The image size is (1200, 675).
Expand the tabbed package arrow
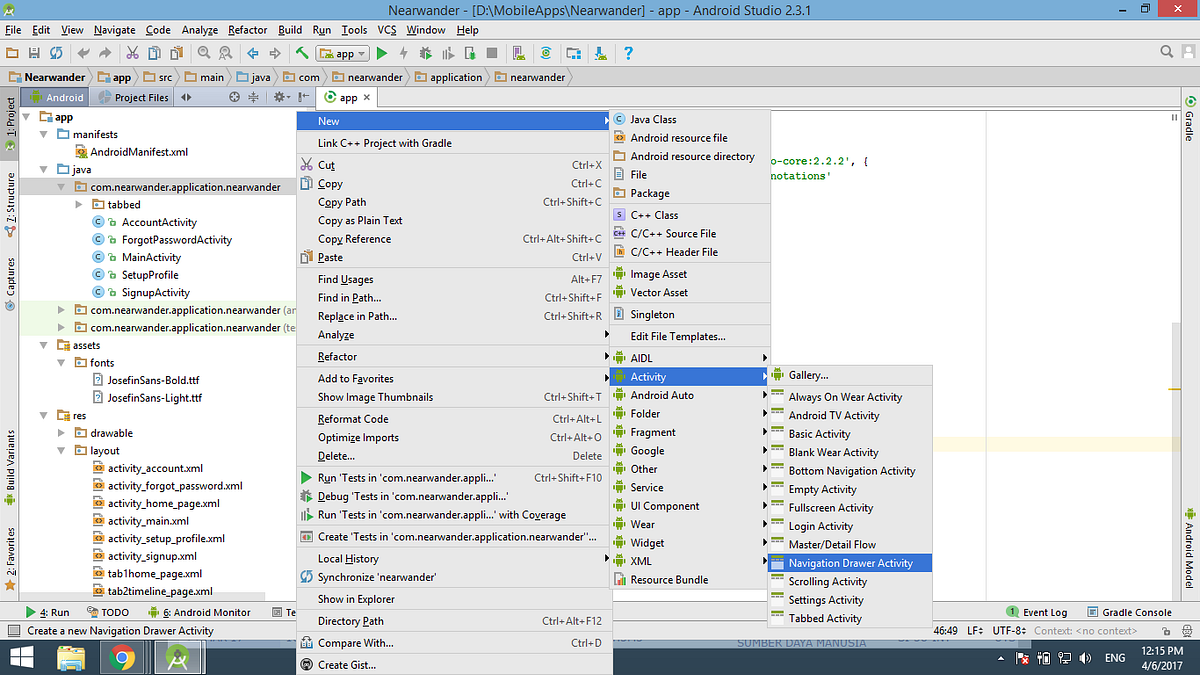[80, 204]
